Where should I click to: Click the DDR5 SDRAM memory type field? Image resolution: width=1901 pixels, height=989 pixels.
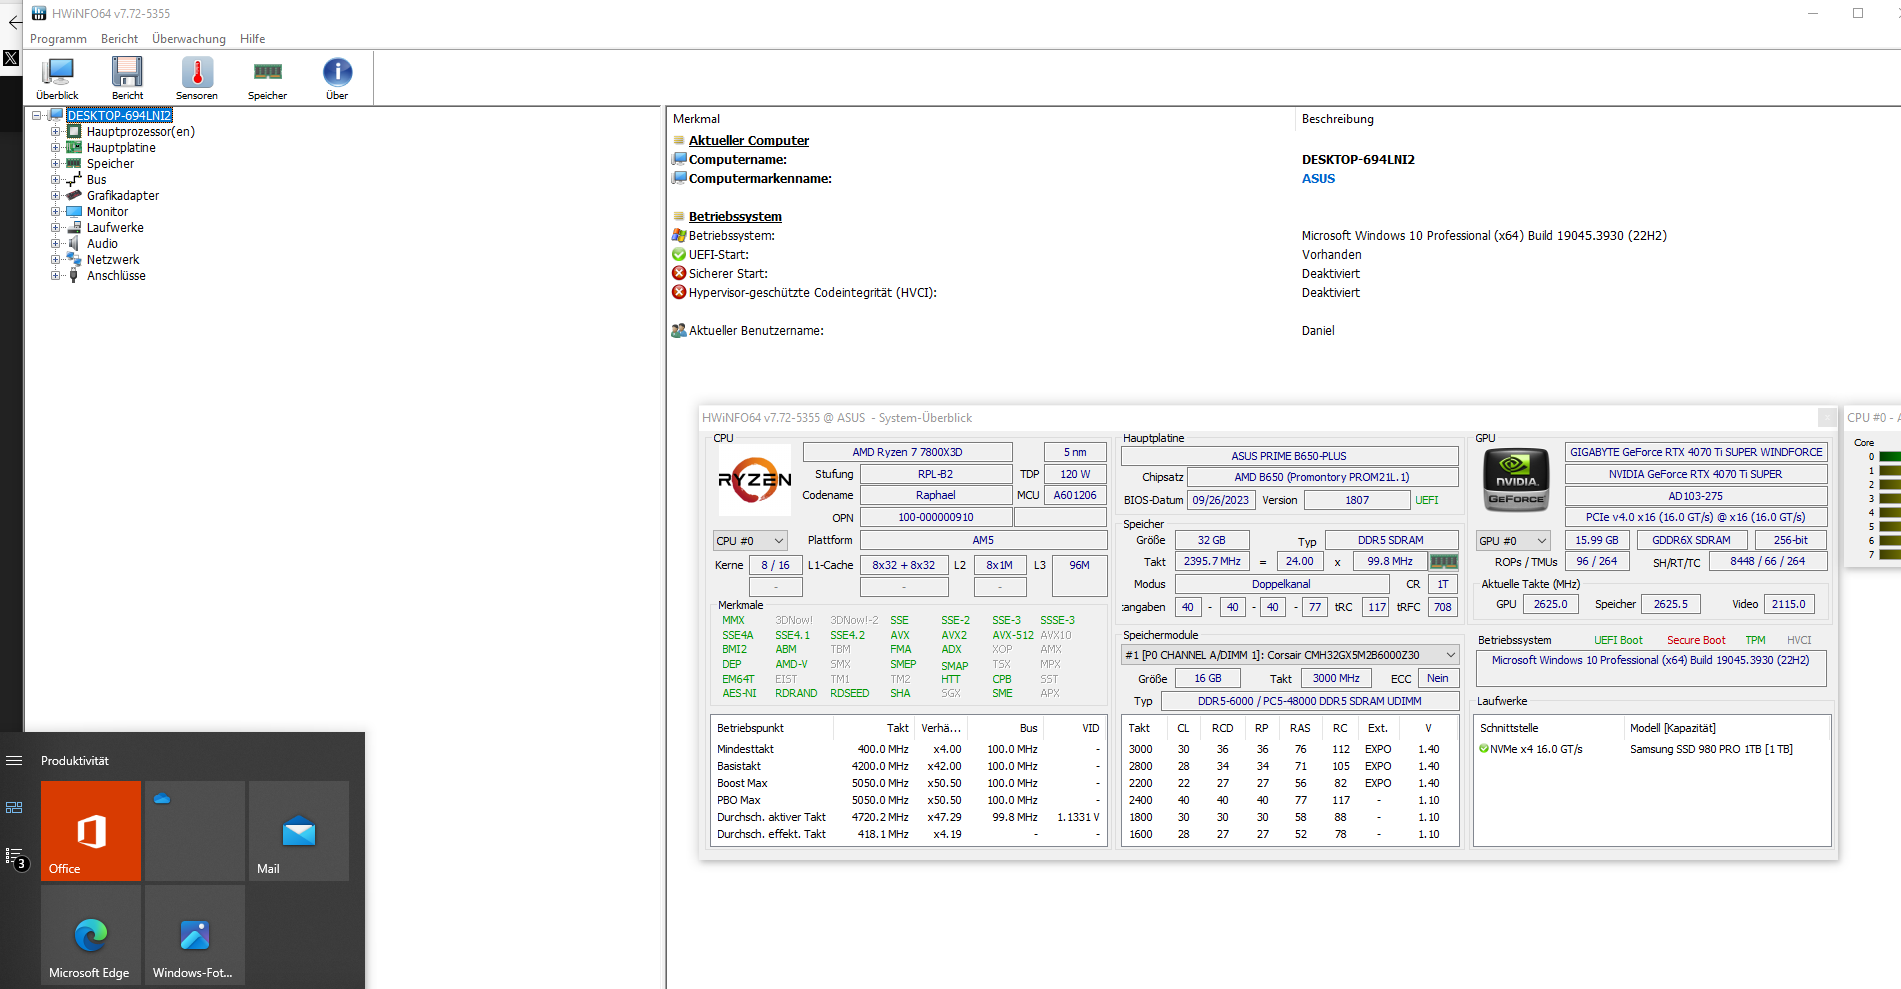pyautogui.click(x=1390, y=540)
